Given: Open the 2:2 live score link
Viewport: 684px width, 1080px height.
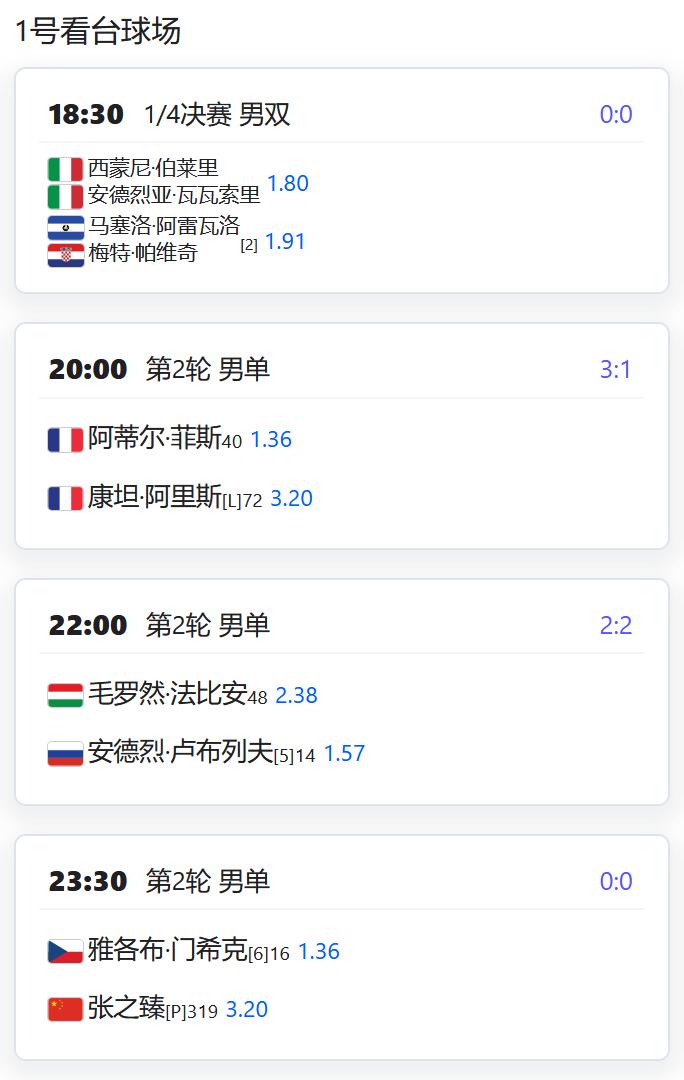Looking at the screenshot, I should pos(617,623).
